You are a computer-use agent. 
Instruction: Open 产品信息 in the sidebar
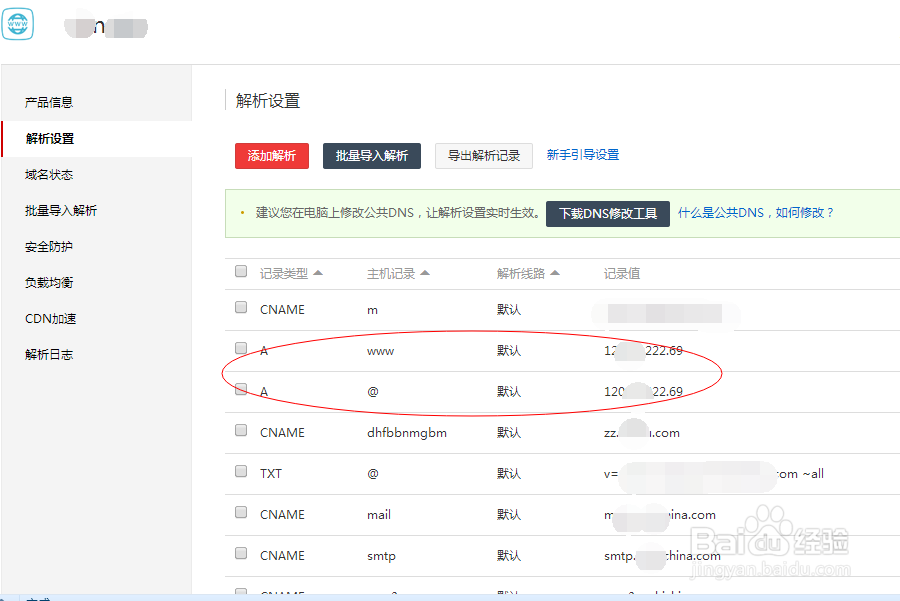(47, 101)
